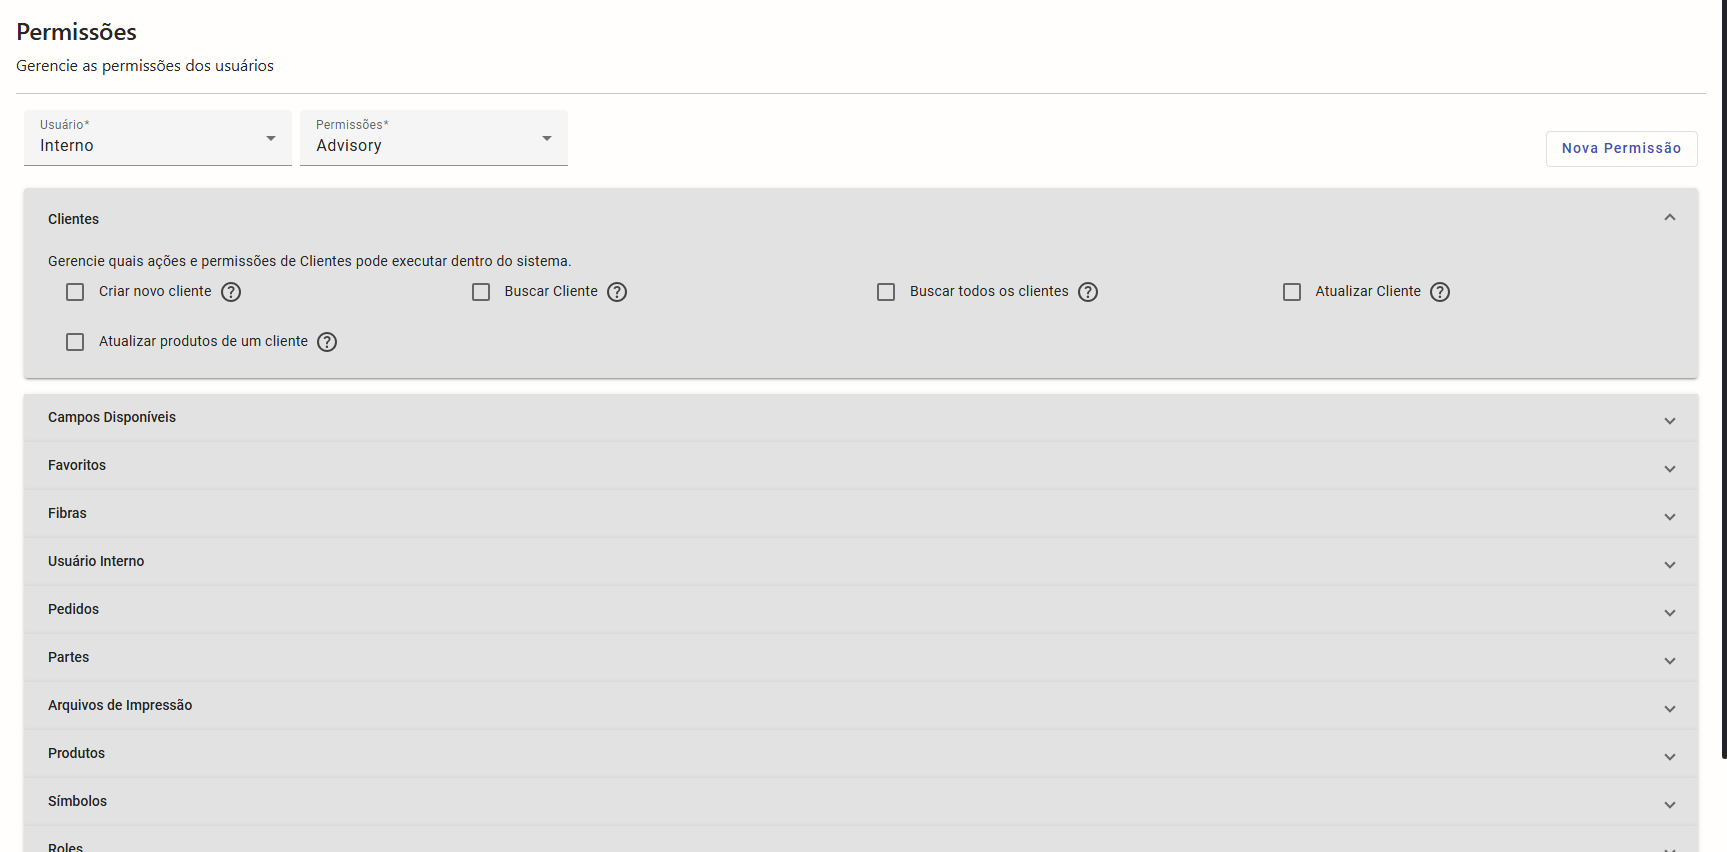The image size is (1727, 852).
Task: Open the Usuário dropdown showing Interno
Action: pos(158,138)
